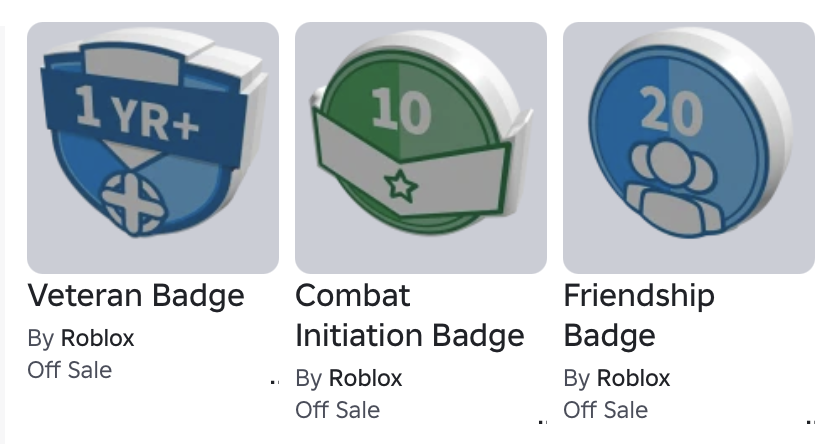Click Off Sale label under Veteran Badge
Viewport: 838px width, 444px height.
[70, 370]
